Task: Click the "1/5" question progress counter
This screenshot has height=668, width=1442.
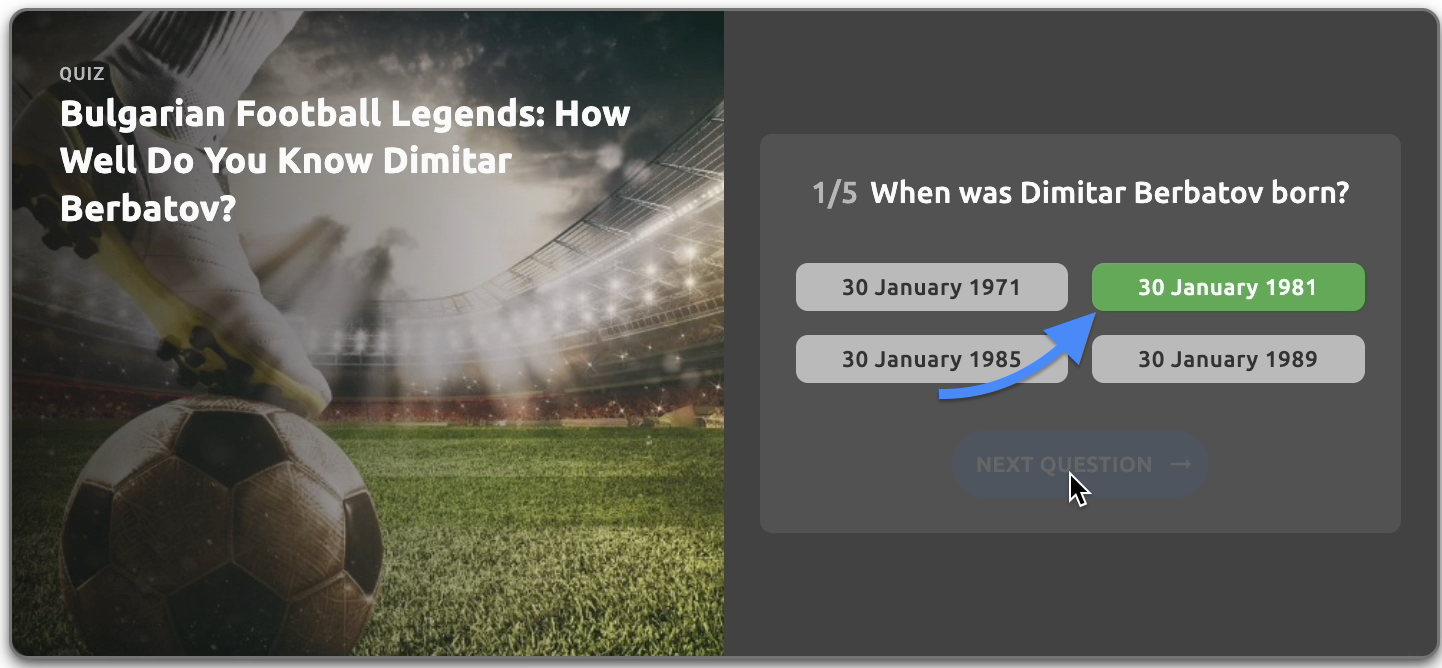Action: (834, 193)
